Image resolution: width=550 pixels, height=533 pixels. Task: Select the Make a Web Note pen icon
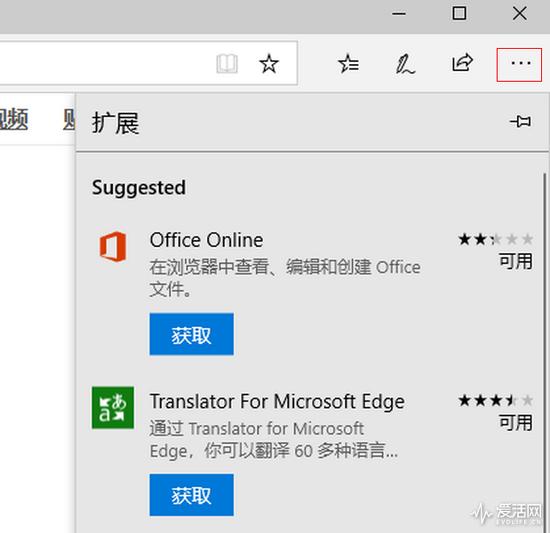point(405,64)
